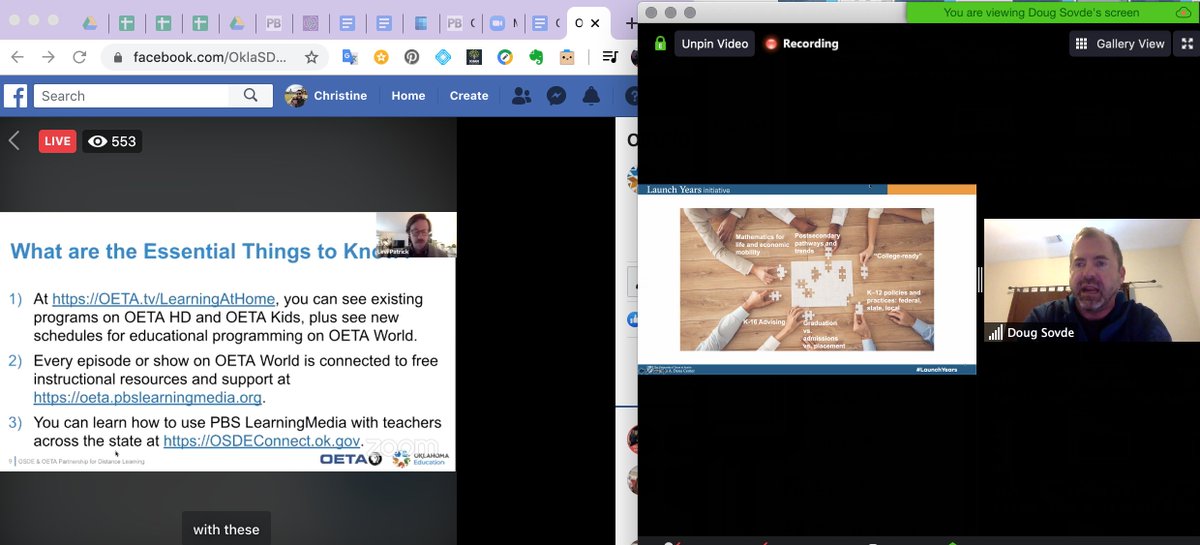Open Facebook notifications bell
The image size is (1200, 545).
pyautogui.click(x=591, y=96)
